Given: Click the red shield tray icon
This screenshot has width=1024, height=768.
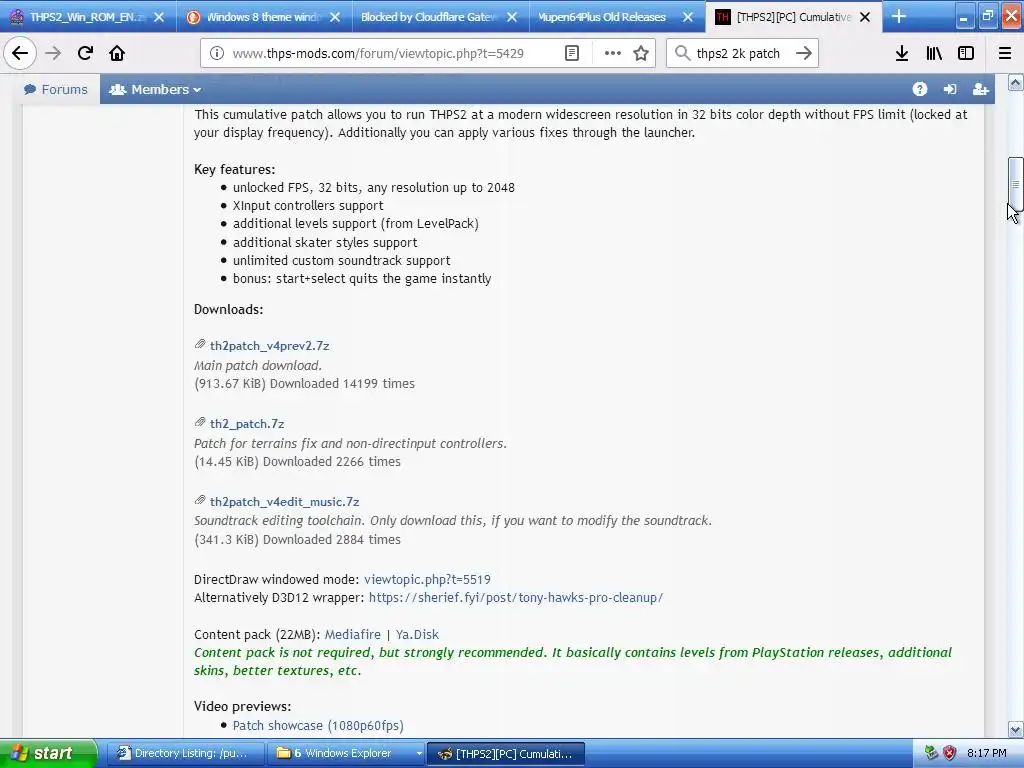Looking at the screenshot, I should point(950,753).
